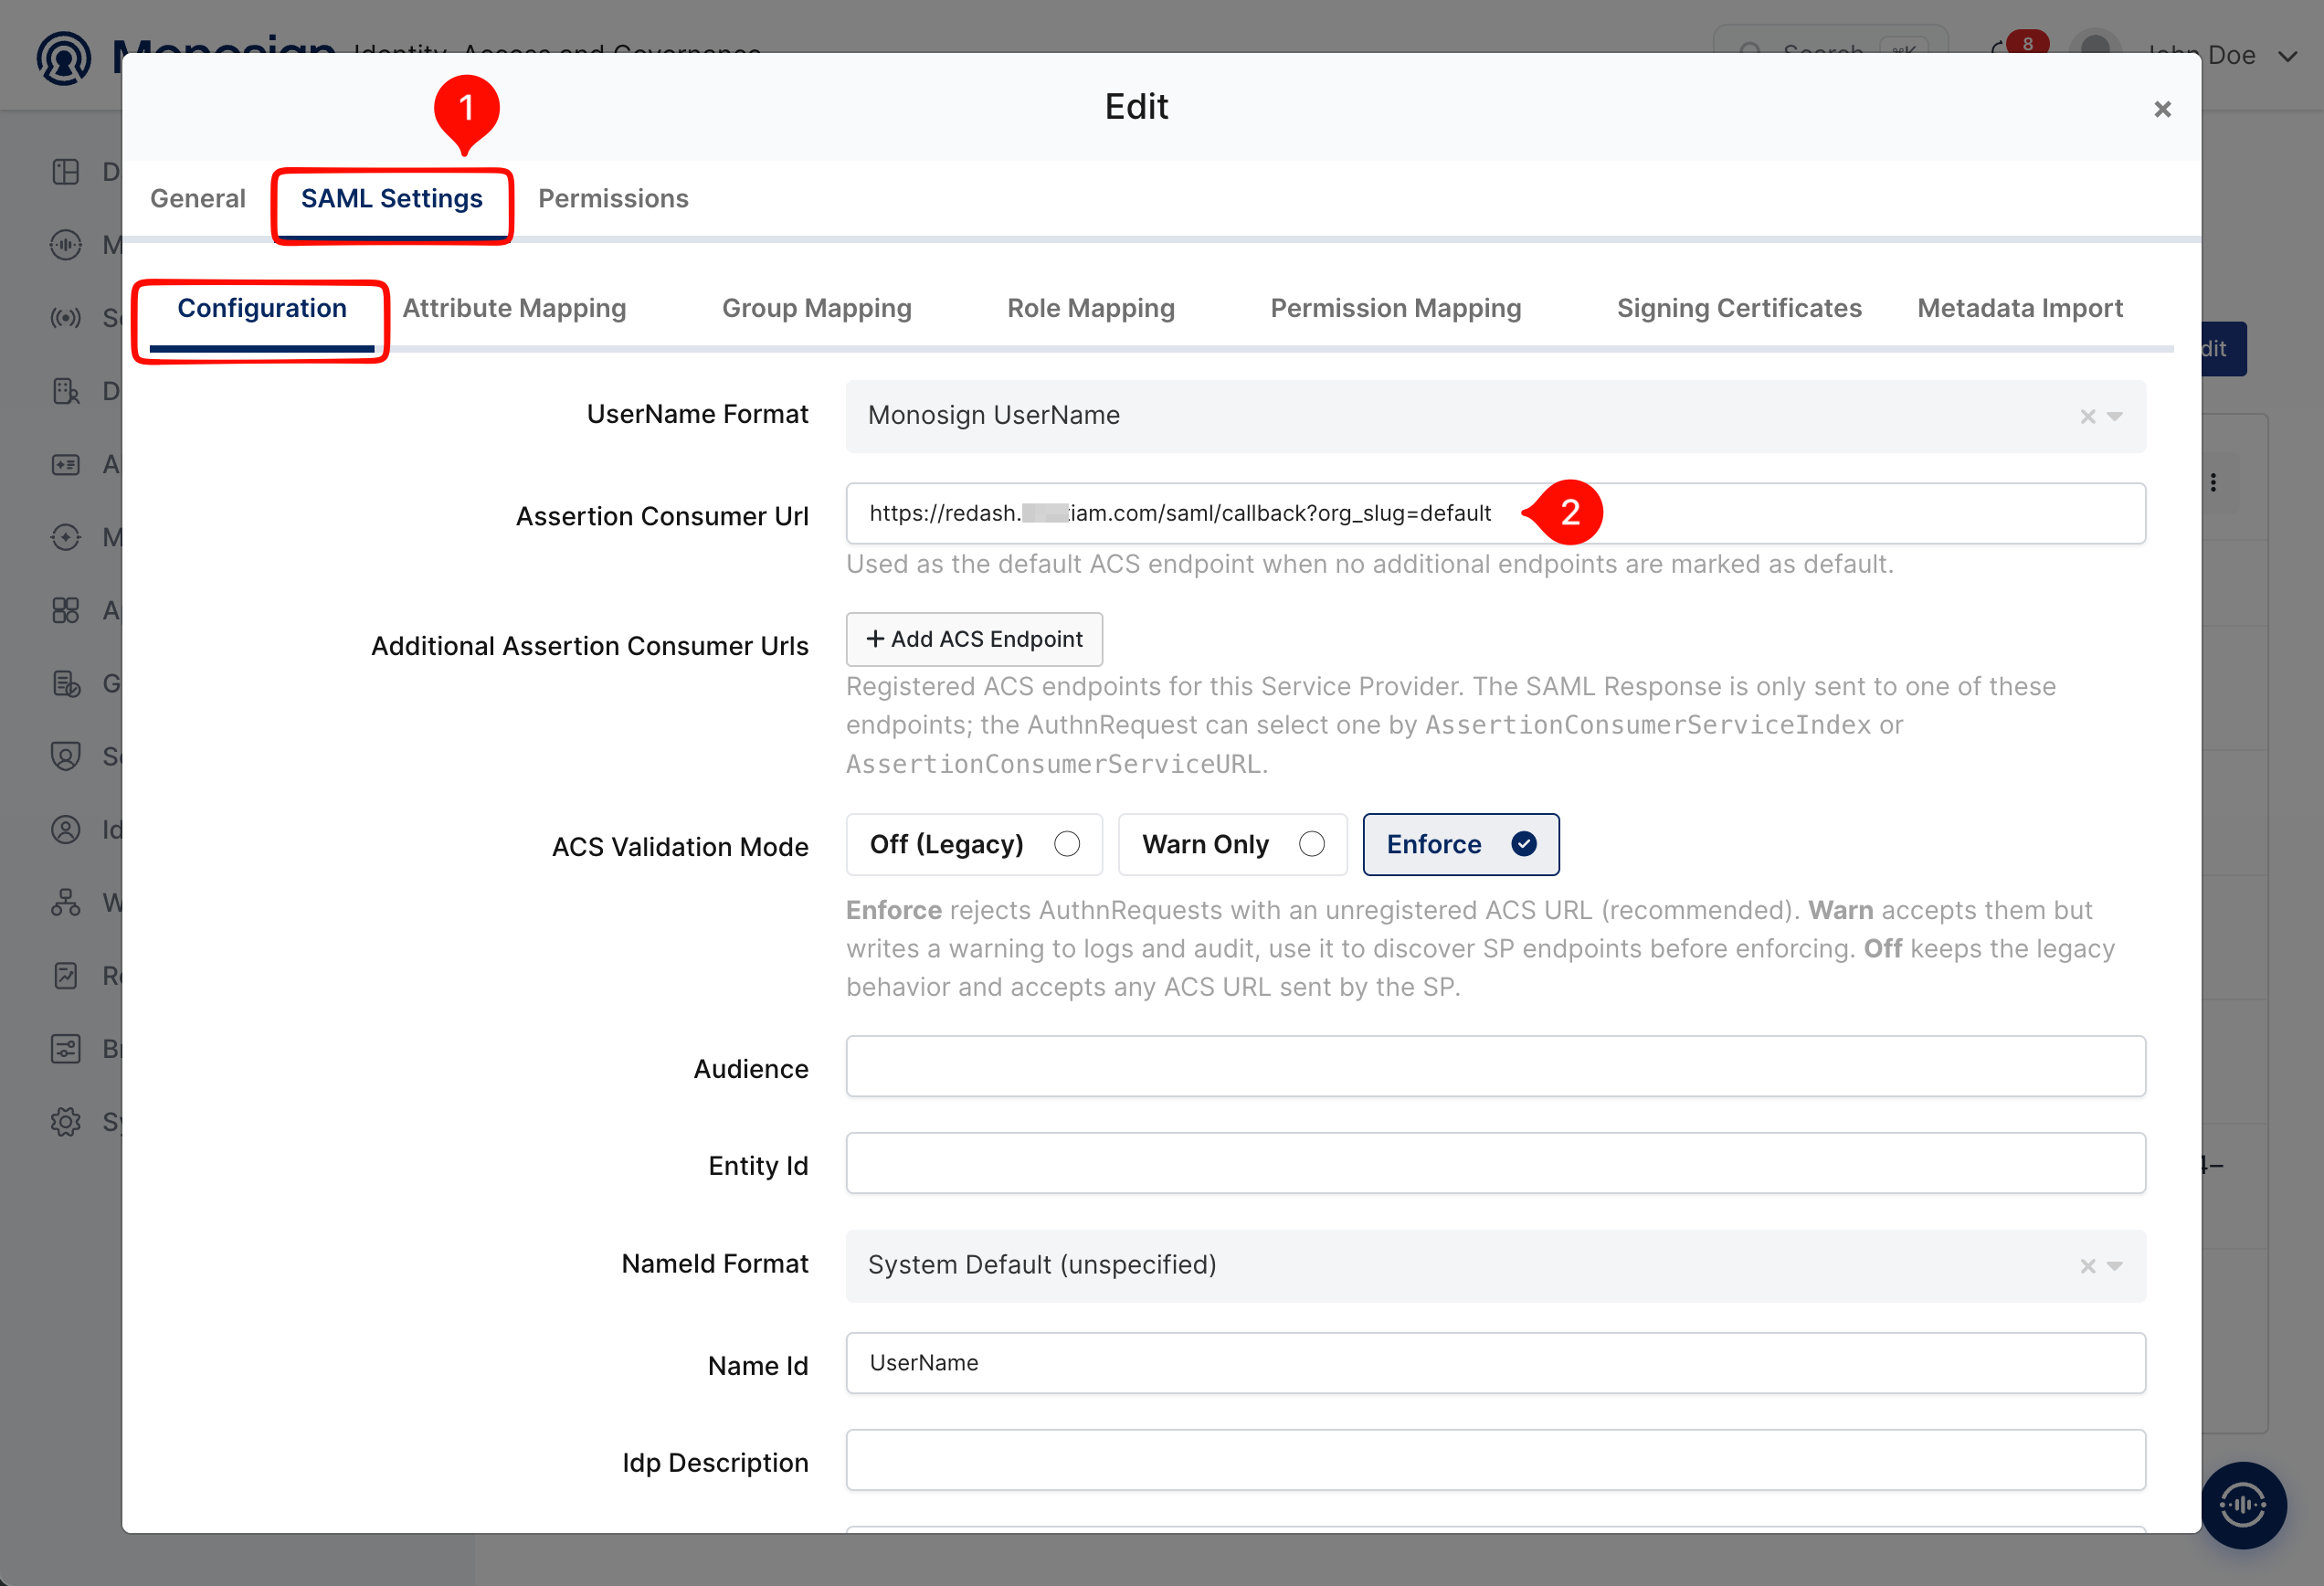The height and width of the screenshot is (1586, 2324).
Task: Open the identity user-circle sidebar icon
Action: 66,829
